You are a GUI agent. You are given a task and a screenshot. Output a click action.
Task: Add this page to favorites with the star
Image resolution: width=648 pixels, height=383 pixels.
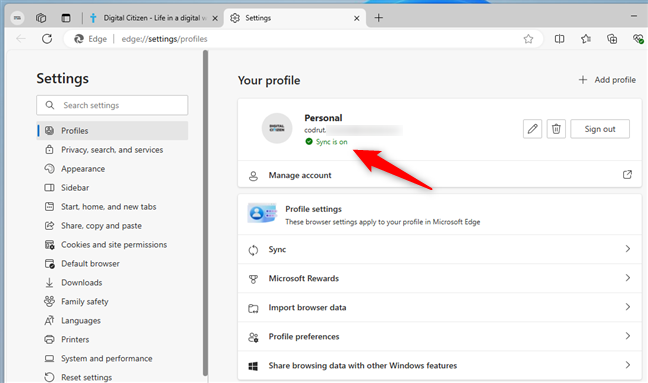[528, 39]
